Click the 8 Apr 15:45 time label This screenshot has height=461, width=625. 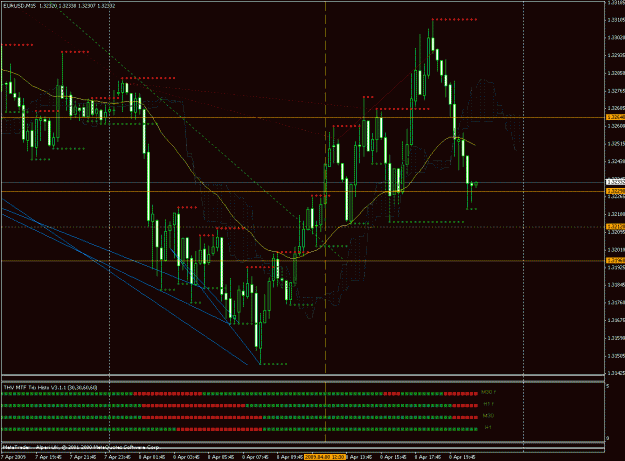[393, 457]
